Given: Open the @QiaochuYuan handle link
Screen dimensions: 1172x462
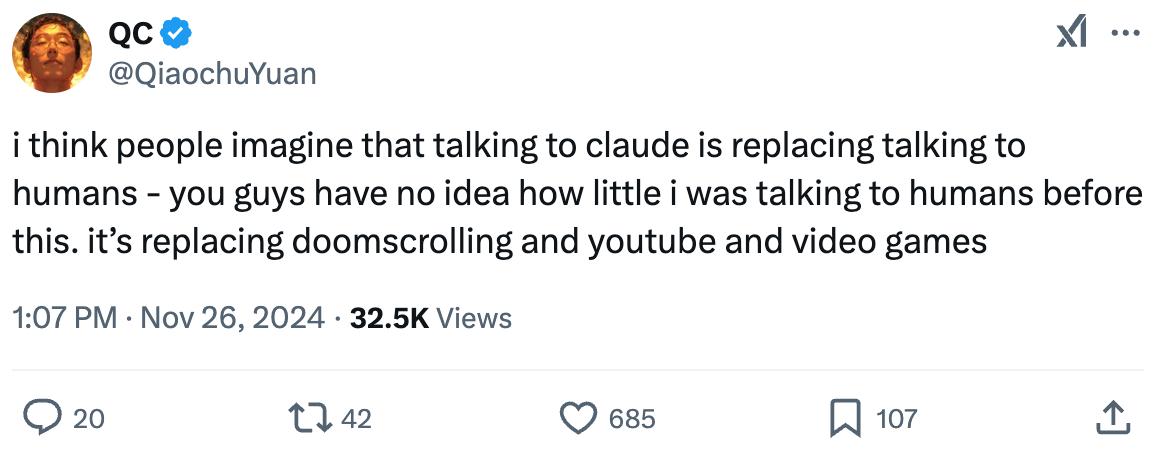Looking at the screenshot, I should [x=212, y=72].
